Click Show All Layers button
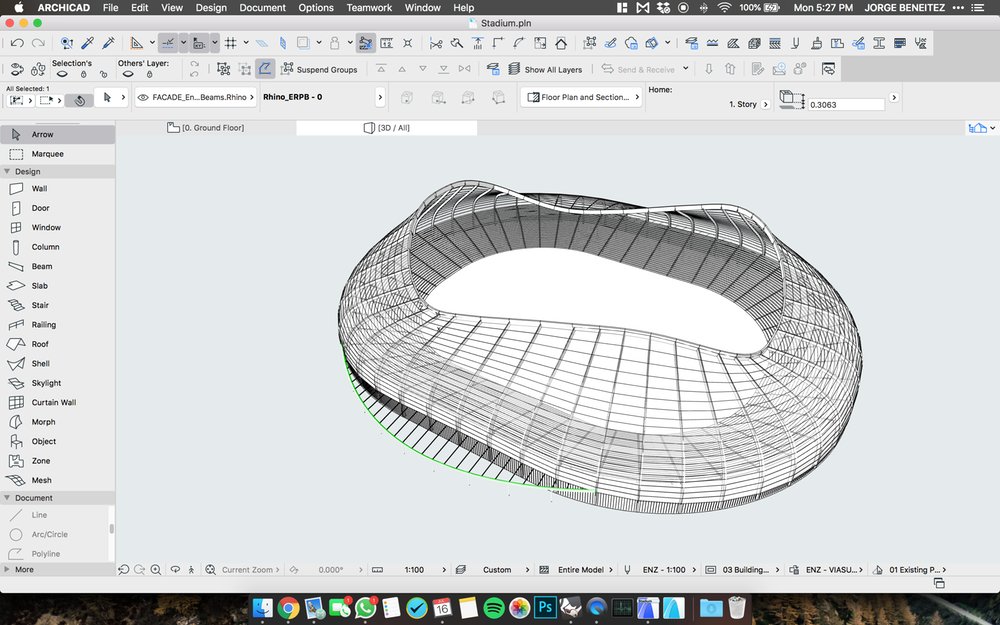This screenshot has height=625, width=1000. coord(545,69)
